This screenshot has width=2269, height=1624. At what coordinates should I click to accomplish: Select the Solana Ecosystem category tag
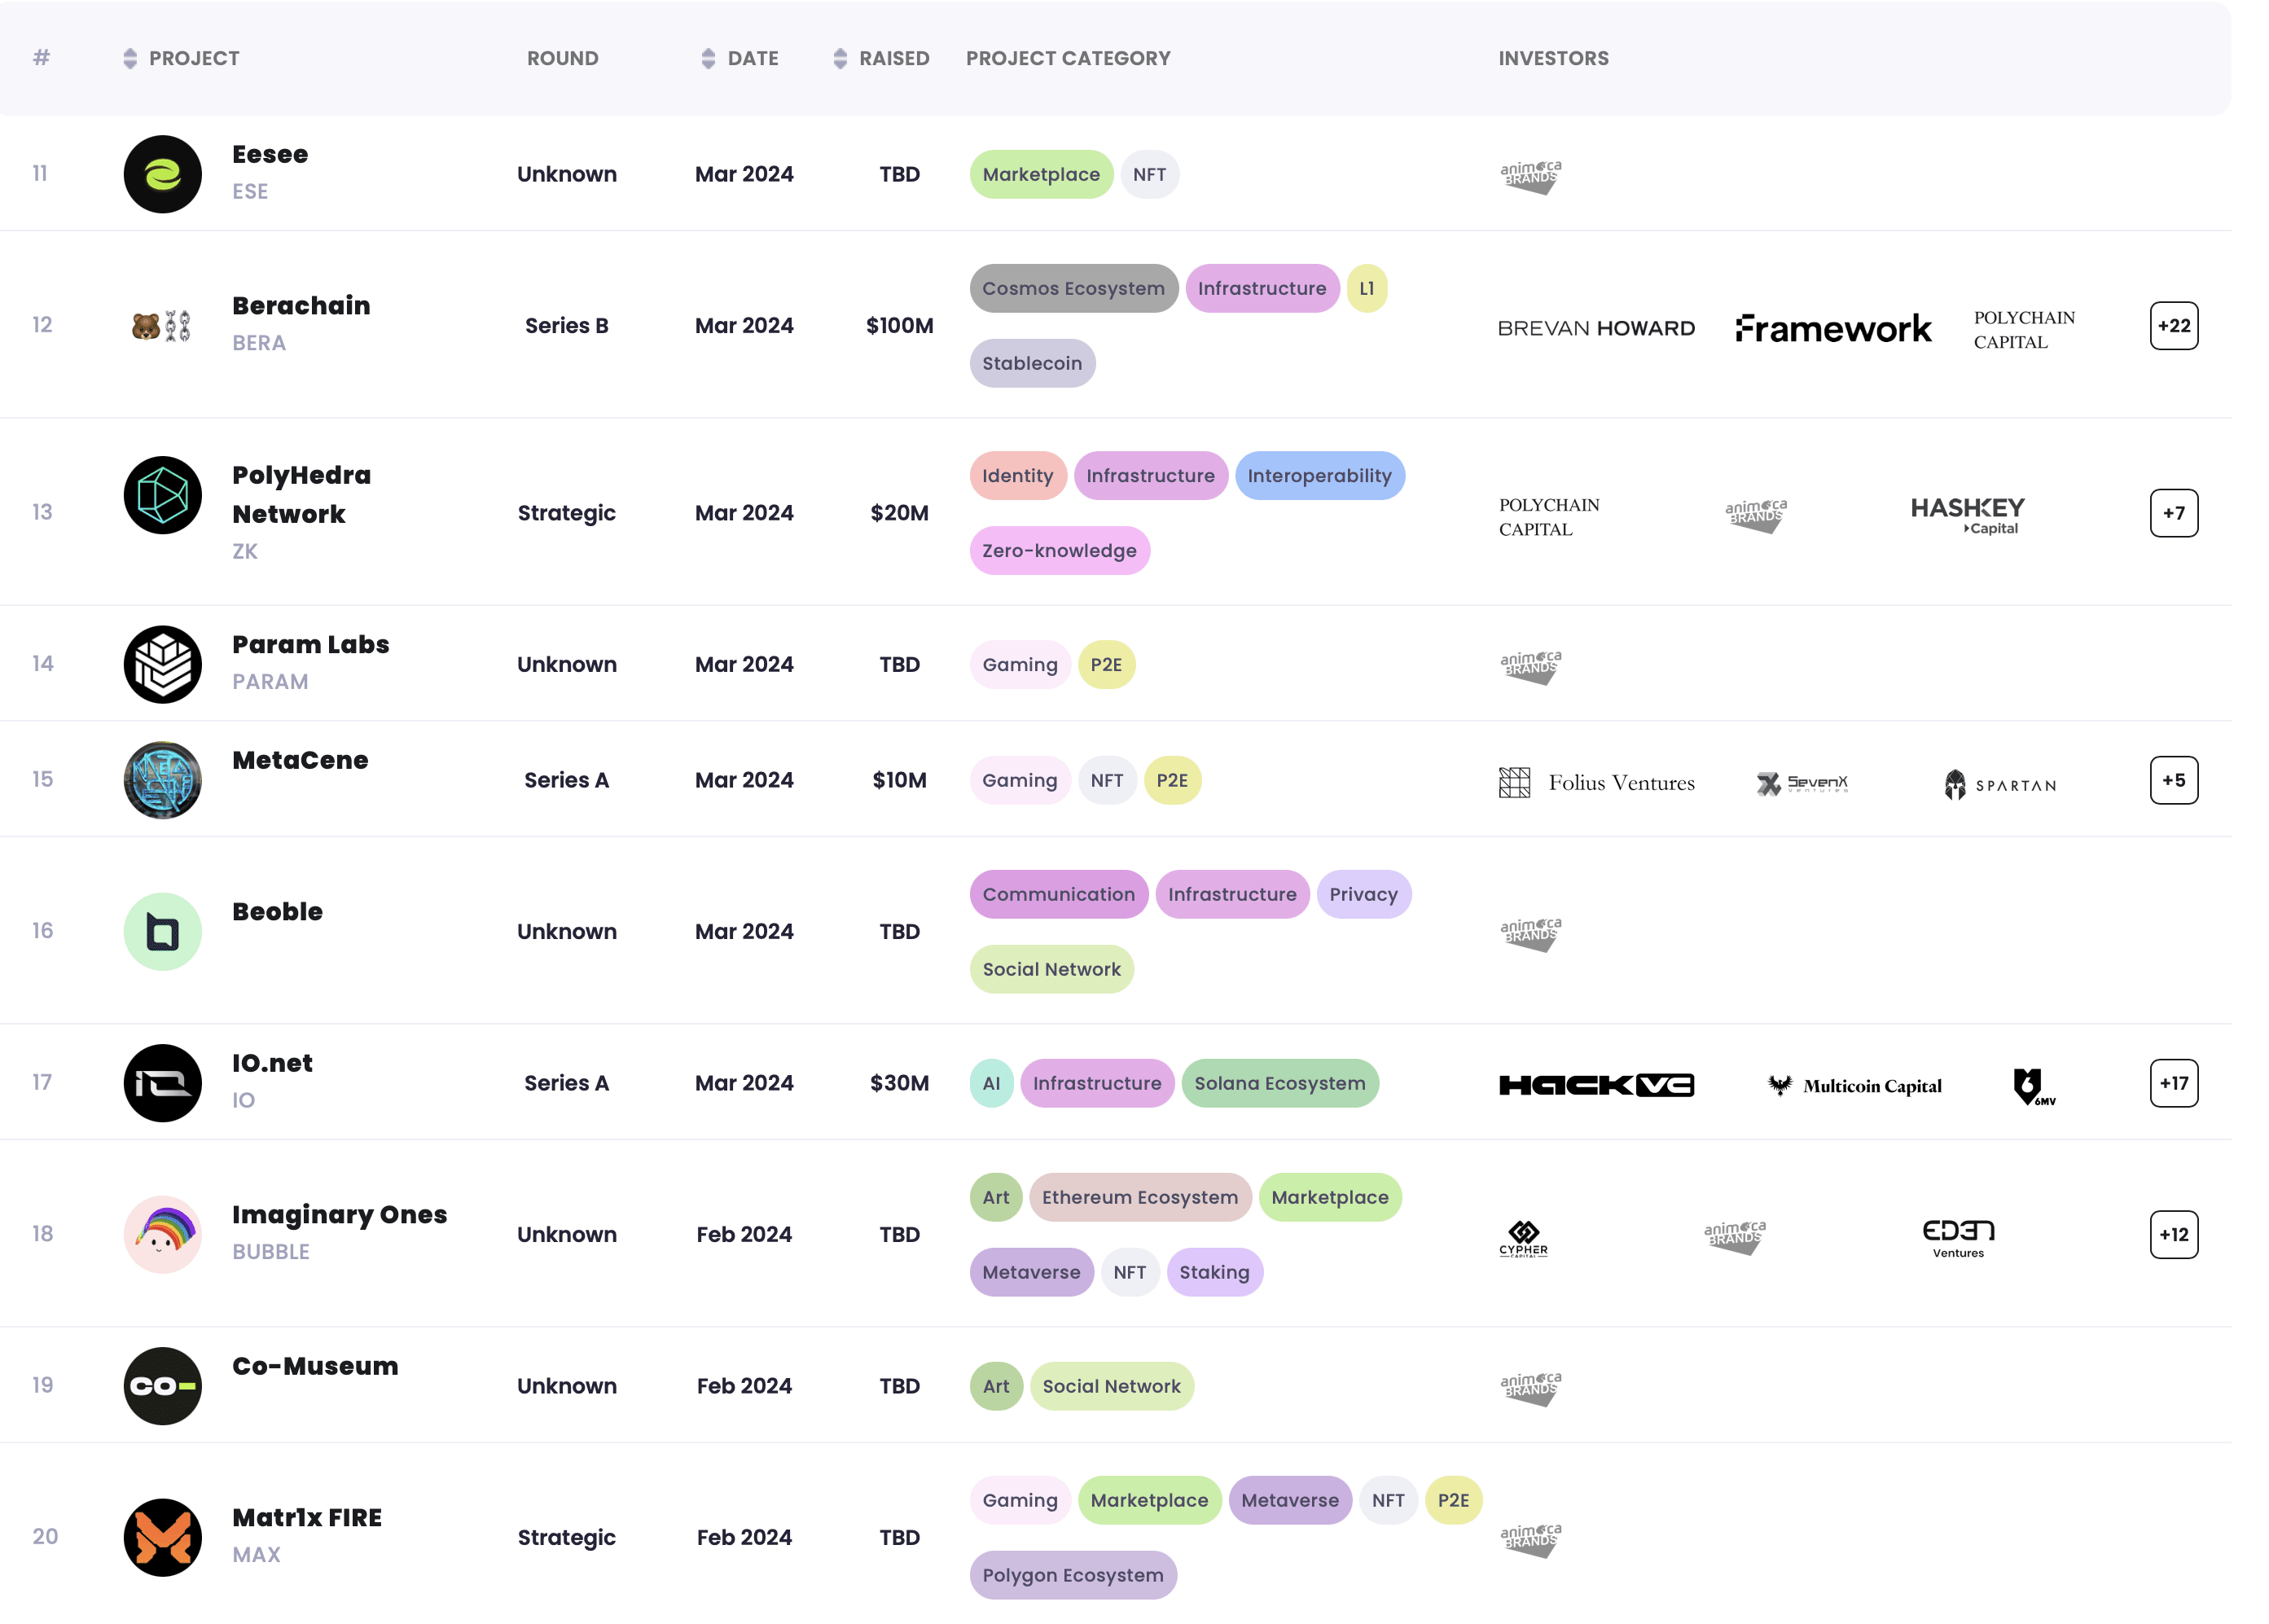pyautogui.click(x=1279, y=1083)
